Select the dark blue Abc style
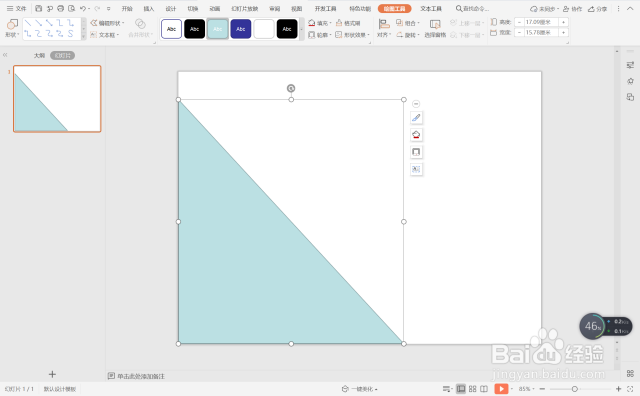This screenshot has width=640, height=396. (x=241, y=29)
